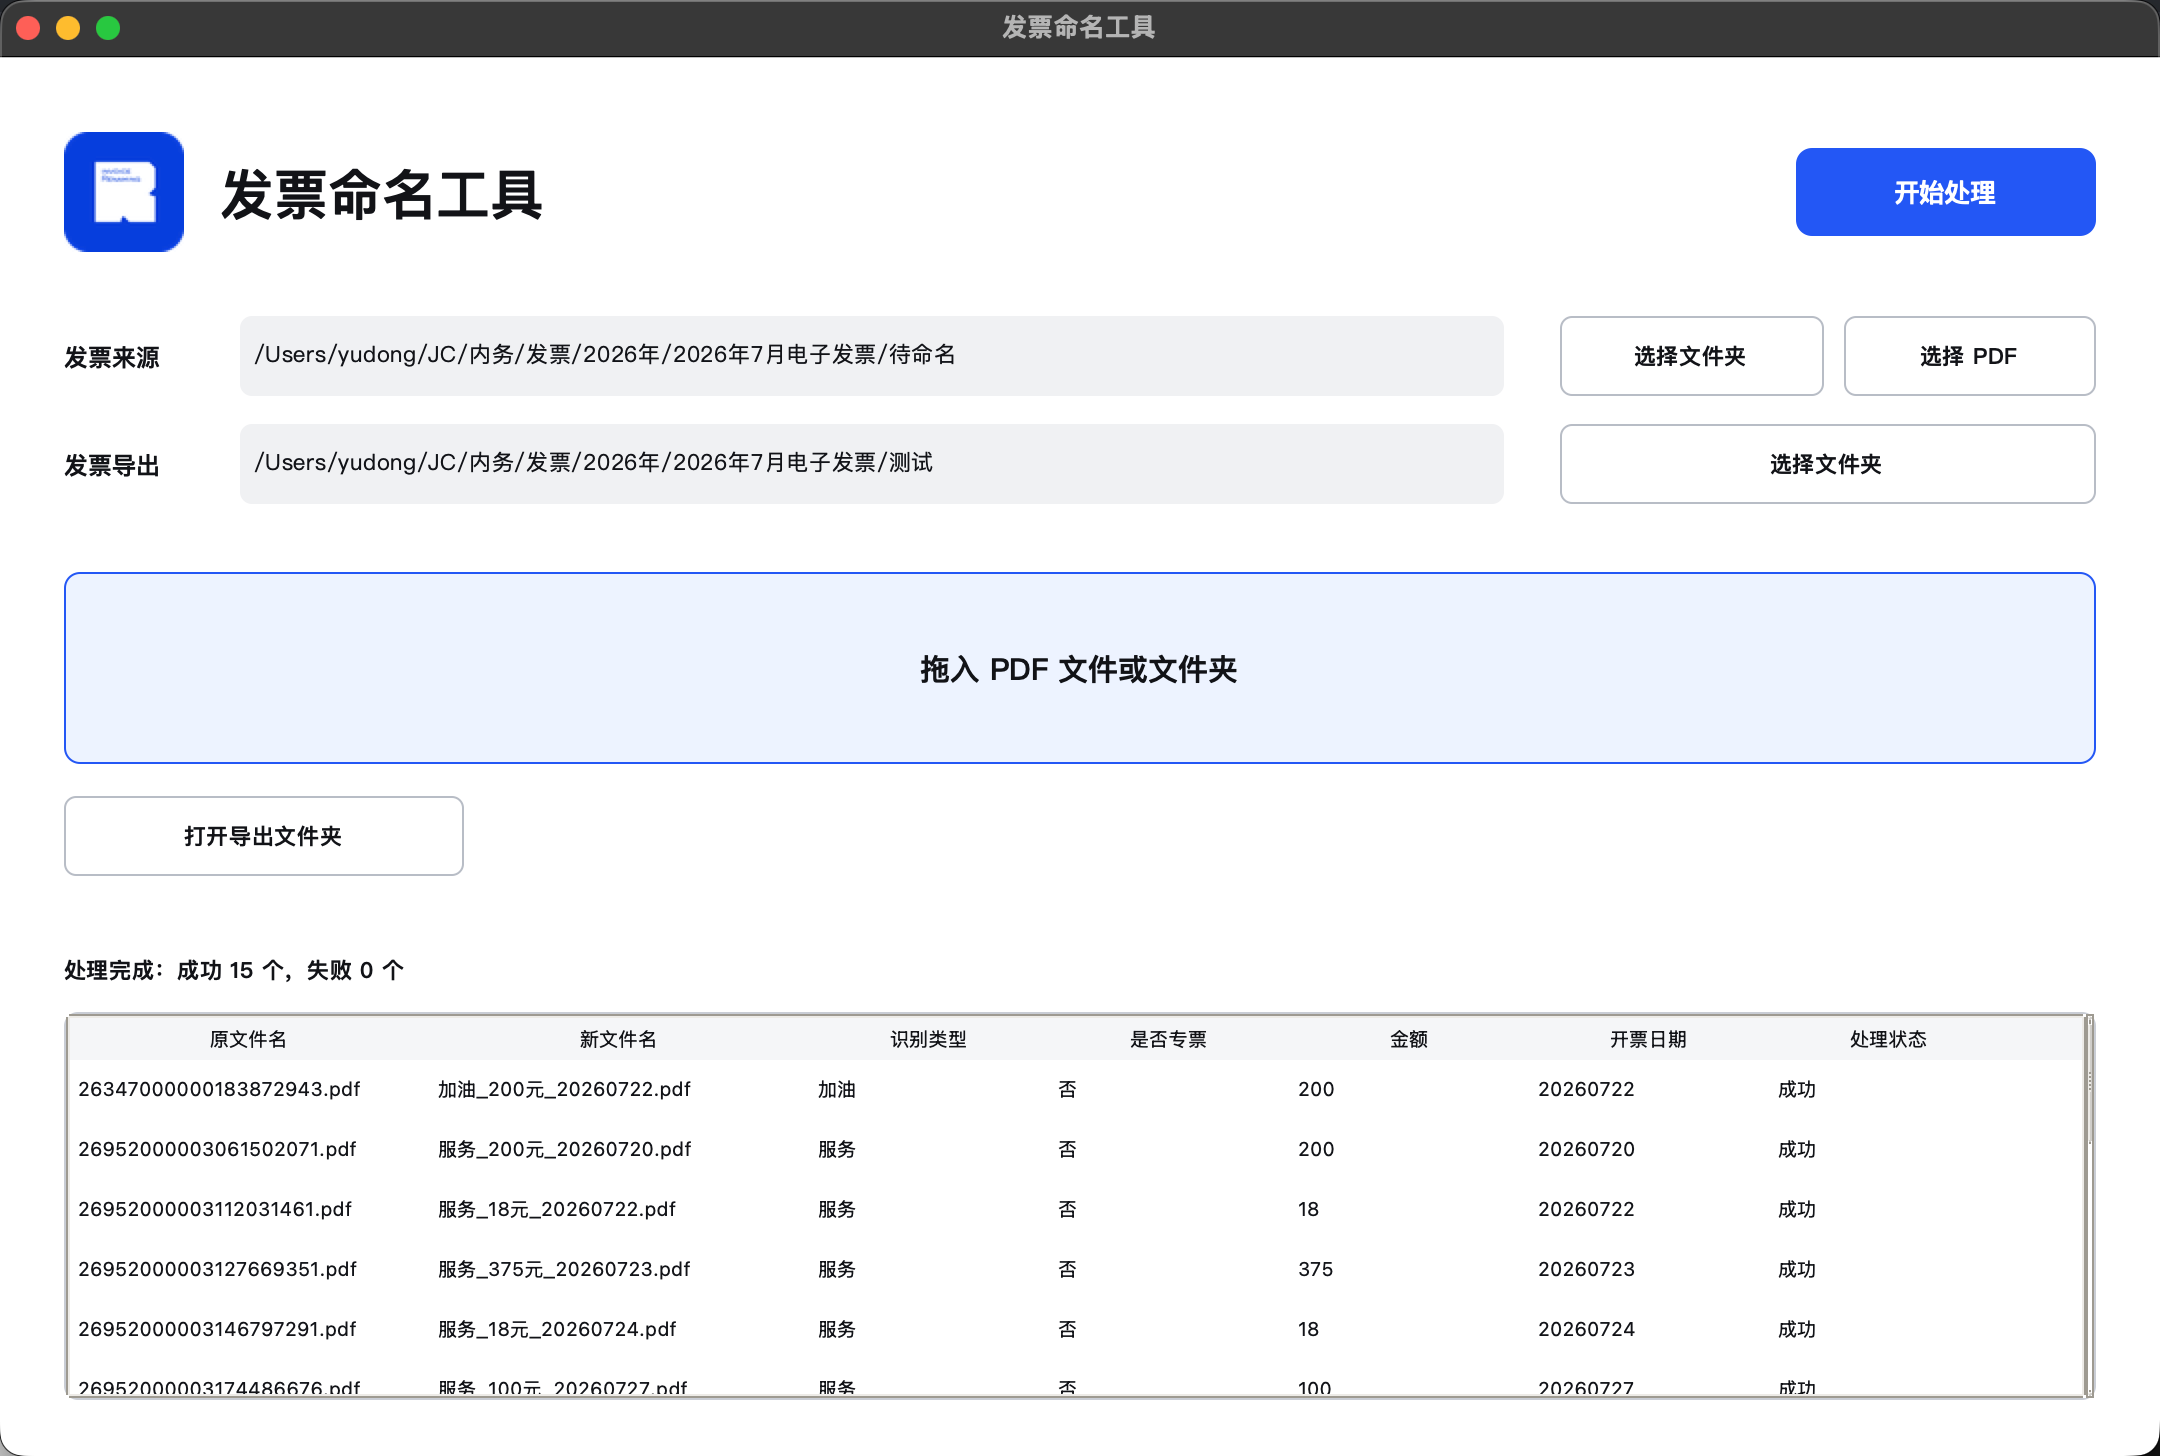Click 选择文件夹 button for 发票来源

tap(1691, 356)
